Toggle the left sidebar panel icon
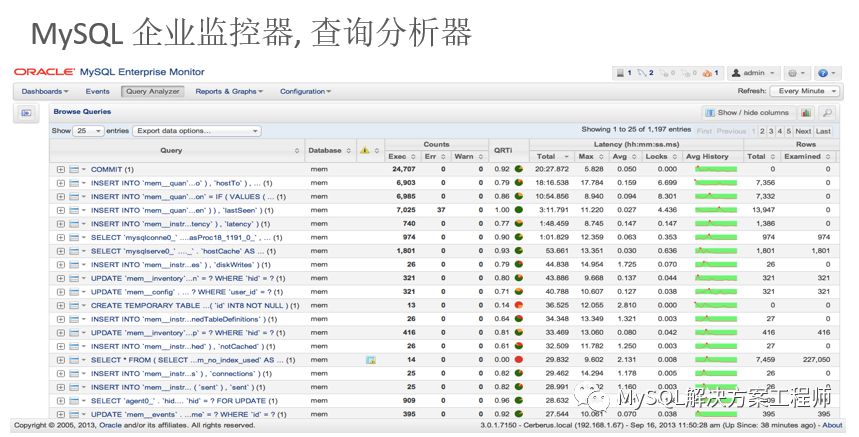 26,113
